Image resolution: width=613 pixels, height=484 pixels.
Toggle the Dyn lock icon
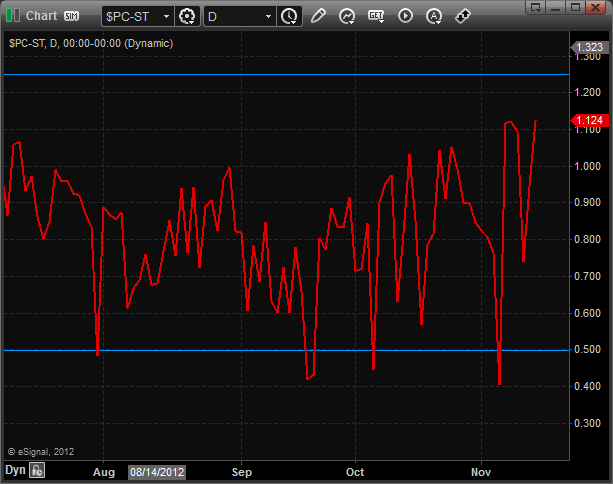37,470
